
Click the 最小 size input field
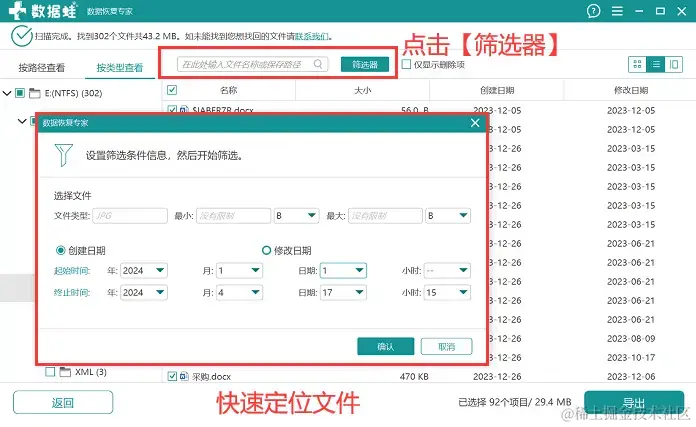click(x=233, y=216)
